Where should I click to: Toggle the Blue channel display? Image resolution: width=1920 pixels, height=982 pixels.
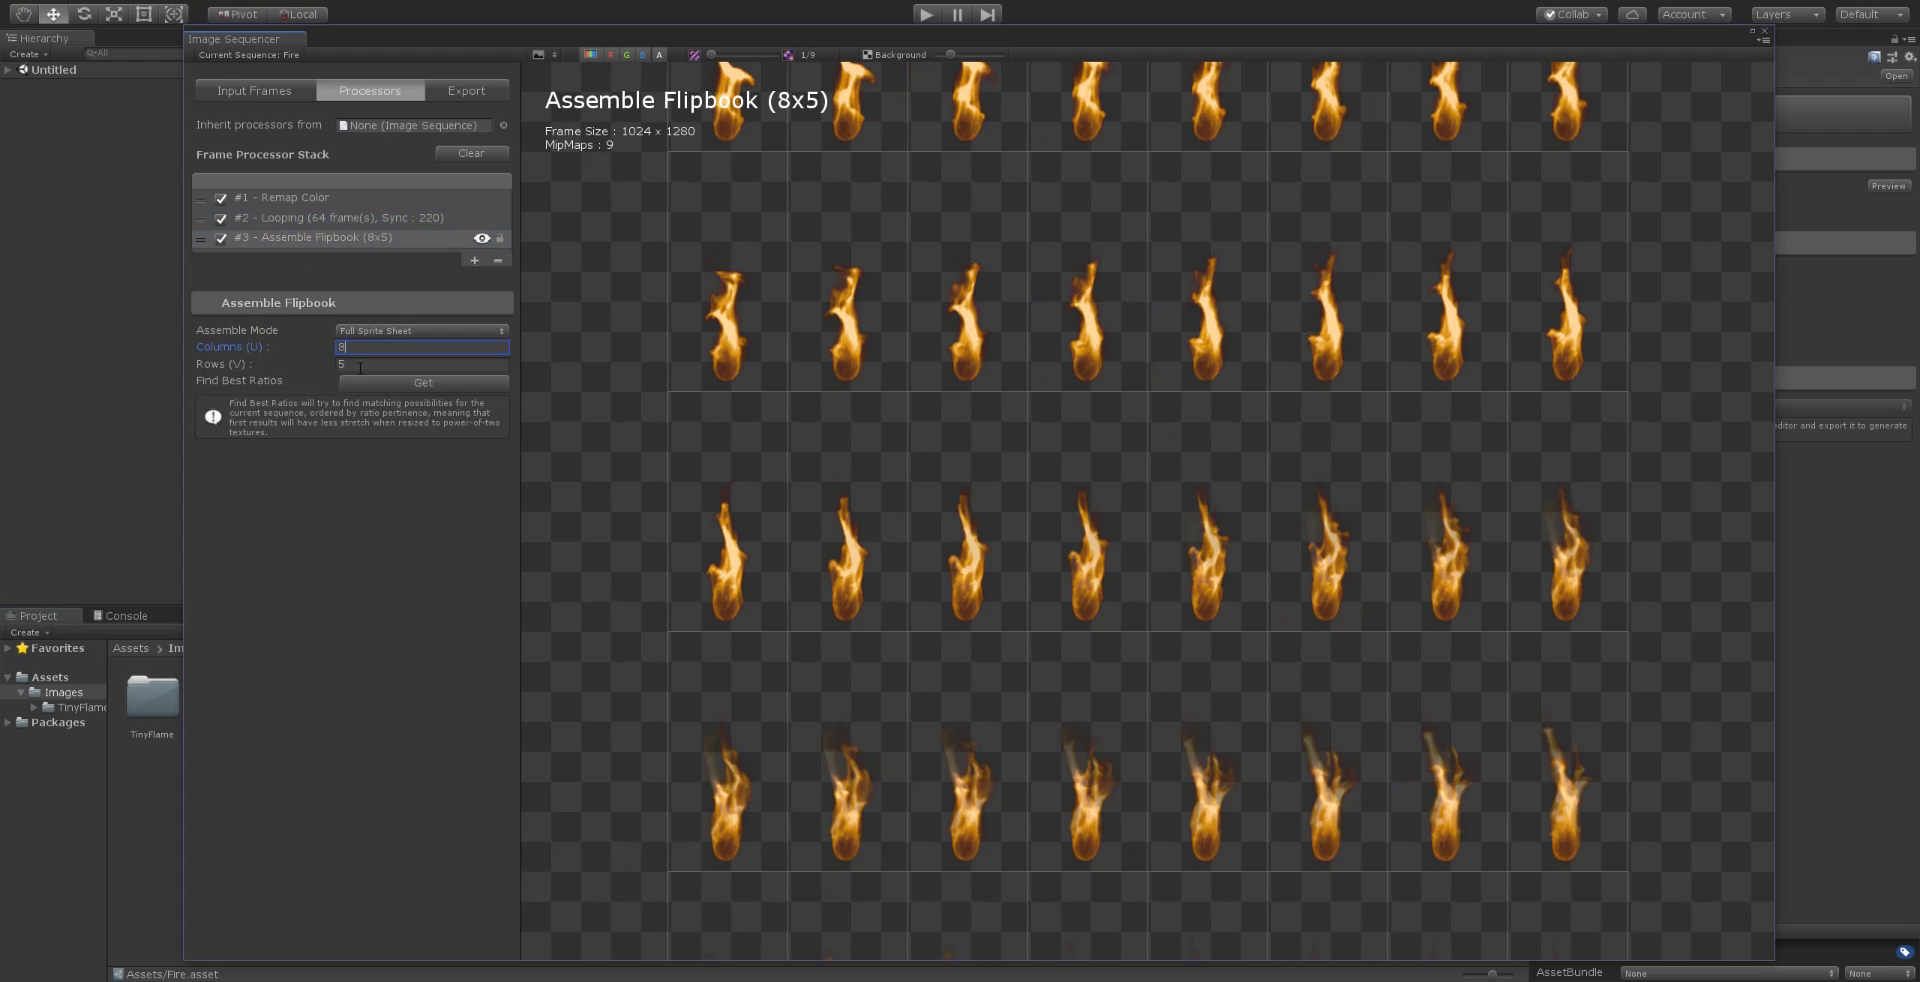pos(642,55)
